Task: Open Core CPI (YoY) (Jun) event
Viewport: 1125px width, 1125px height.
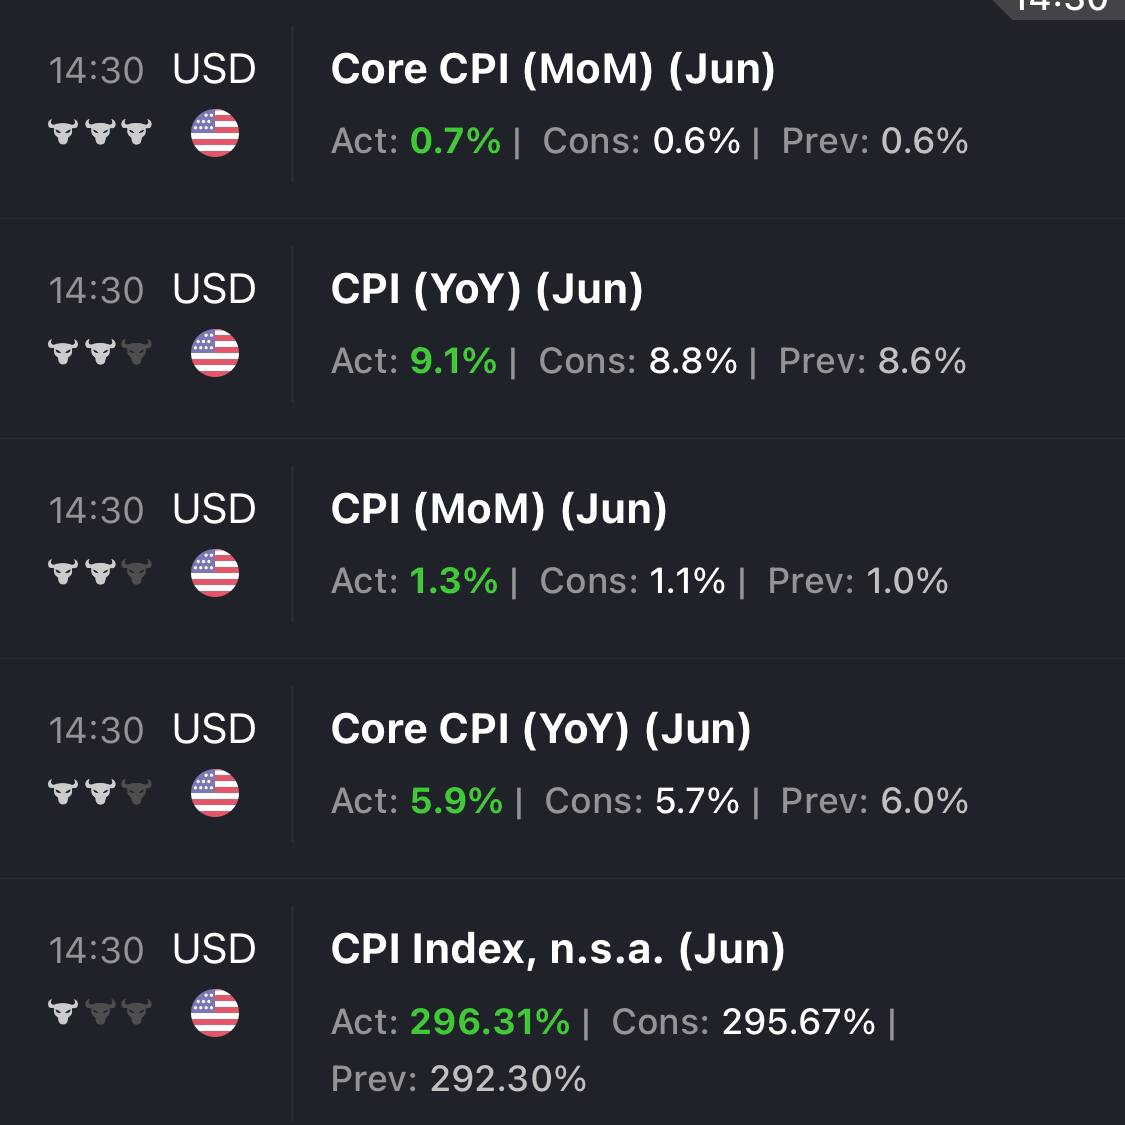Action: (x=541, y=730)
